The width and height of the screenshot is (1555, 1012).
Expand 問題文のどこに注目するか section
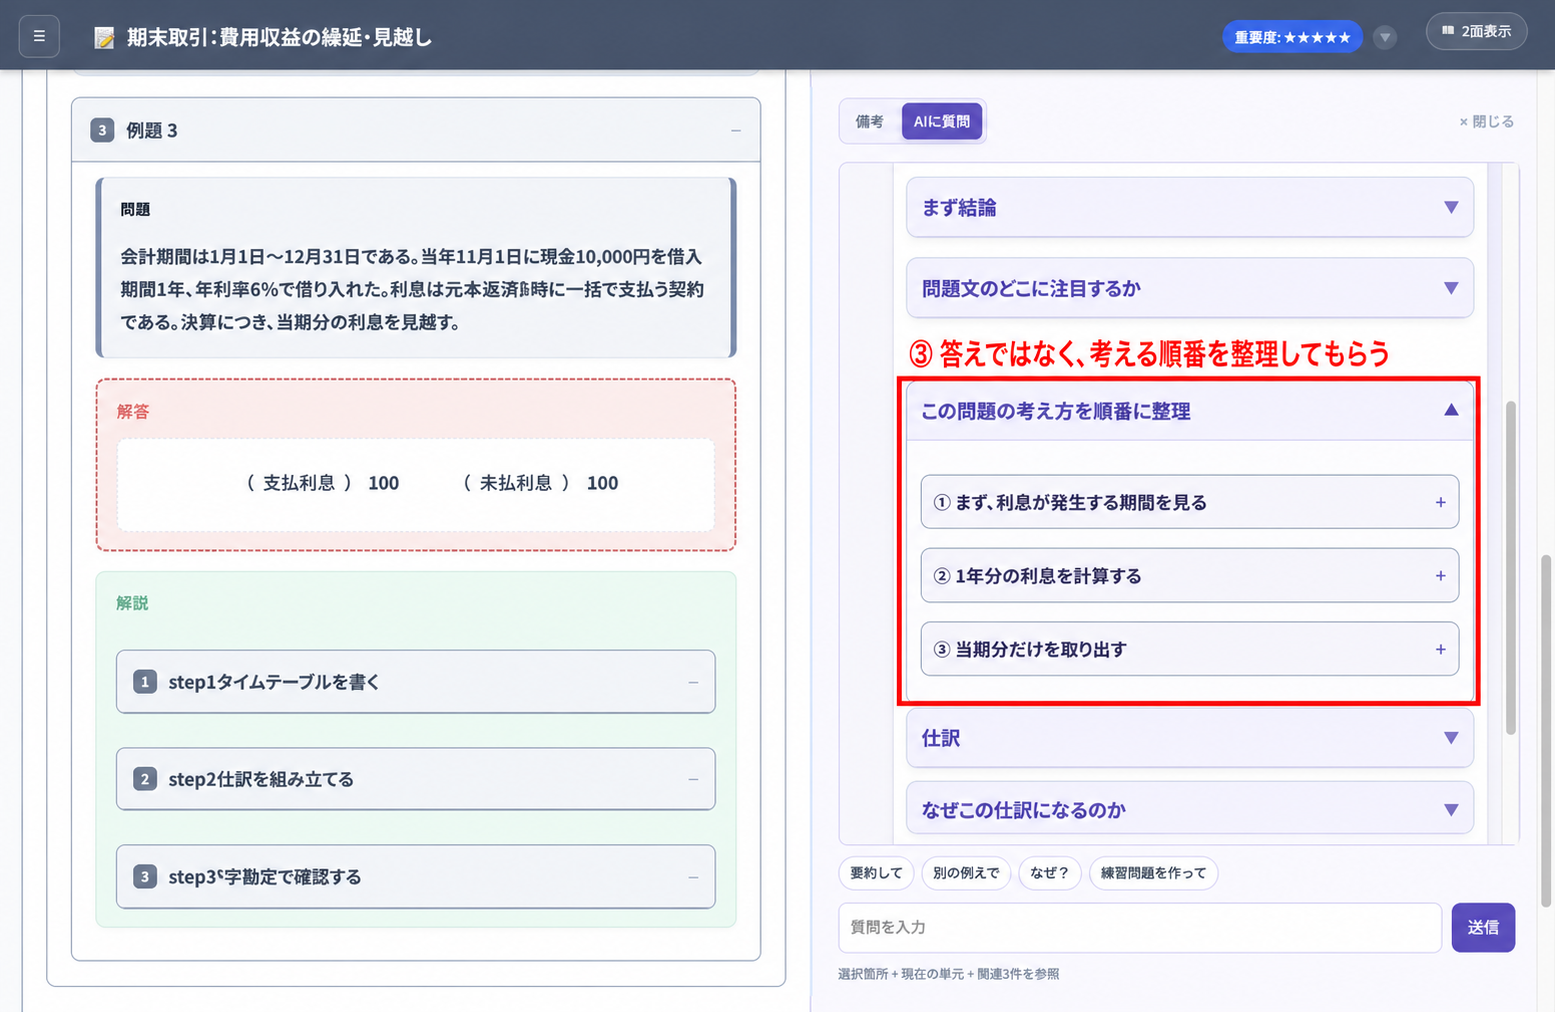(1189, 288)
